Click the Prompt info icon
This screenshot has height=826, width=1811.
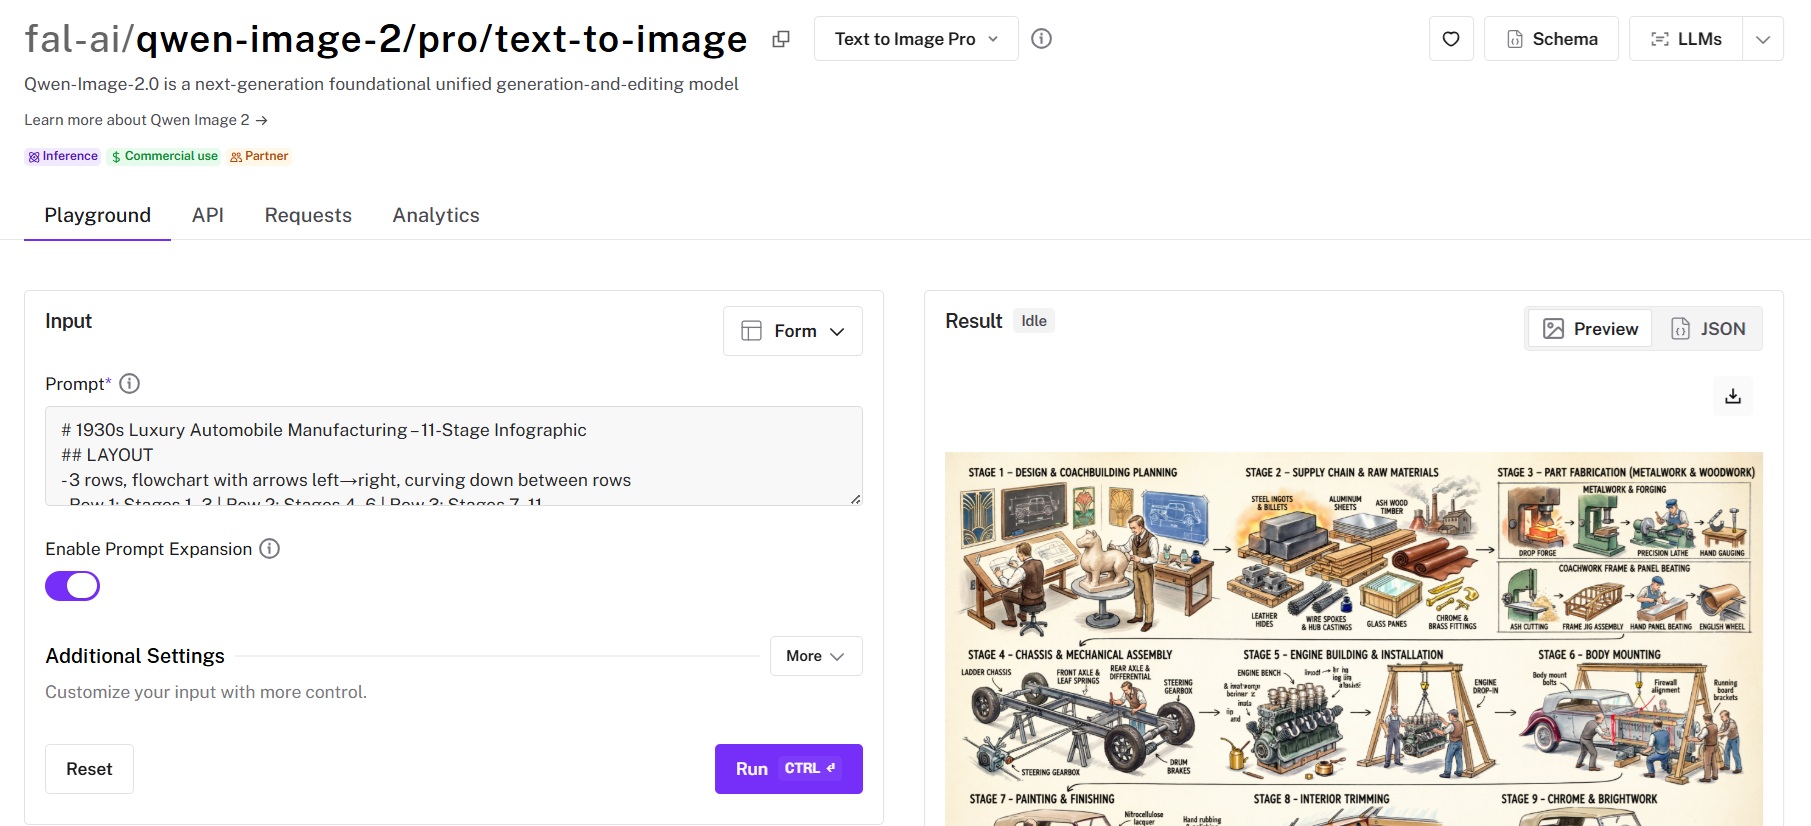click(130, 384)
